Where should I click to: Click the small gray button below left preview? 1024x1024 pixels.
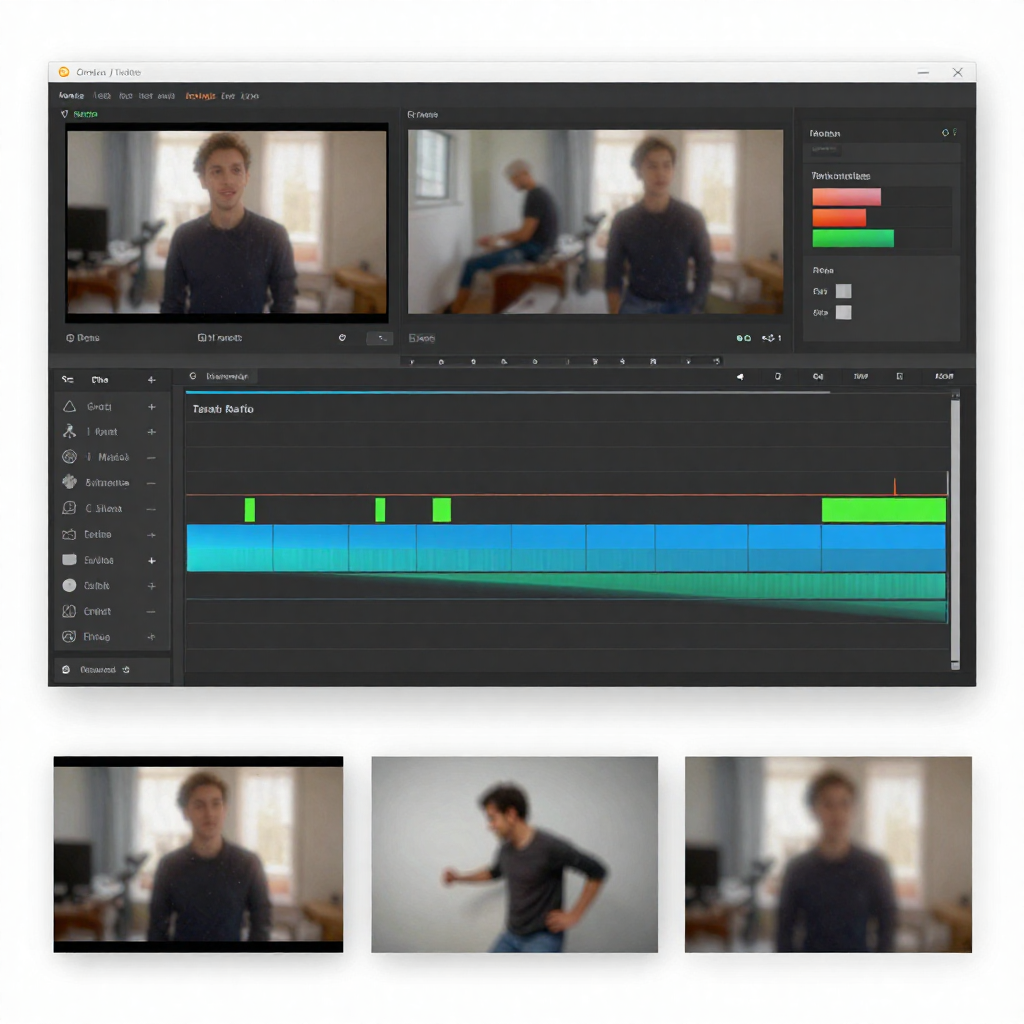pyautogui.click(x=380, y=339)
